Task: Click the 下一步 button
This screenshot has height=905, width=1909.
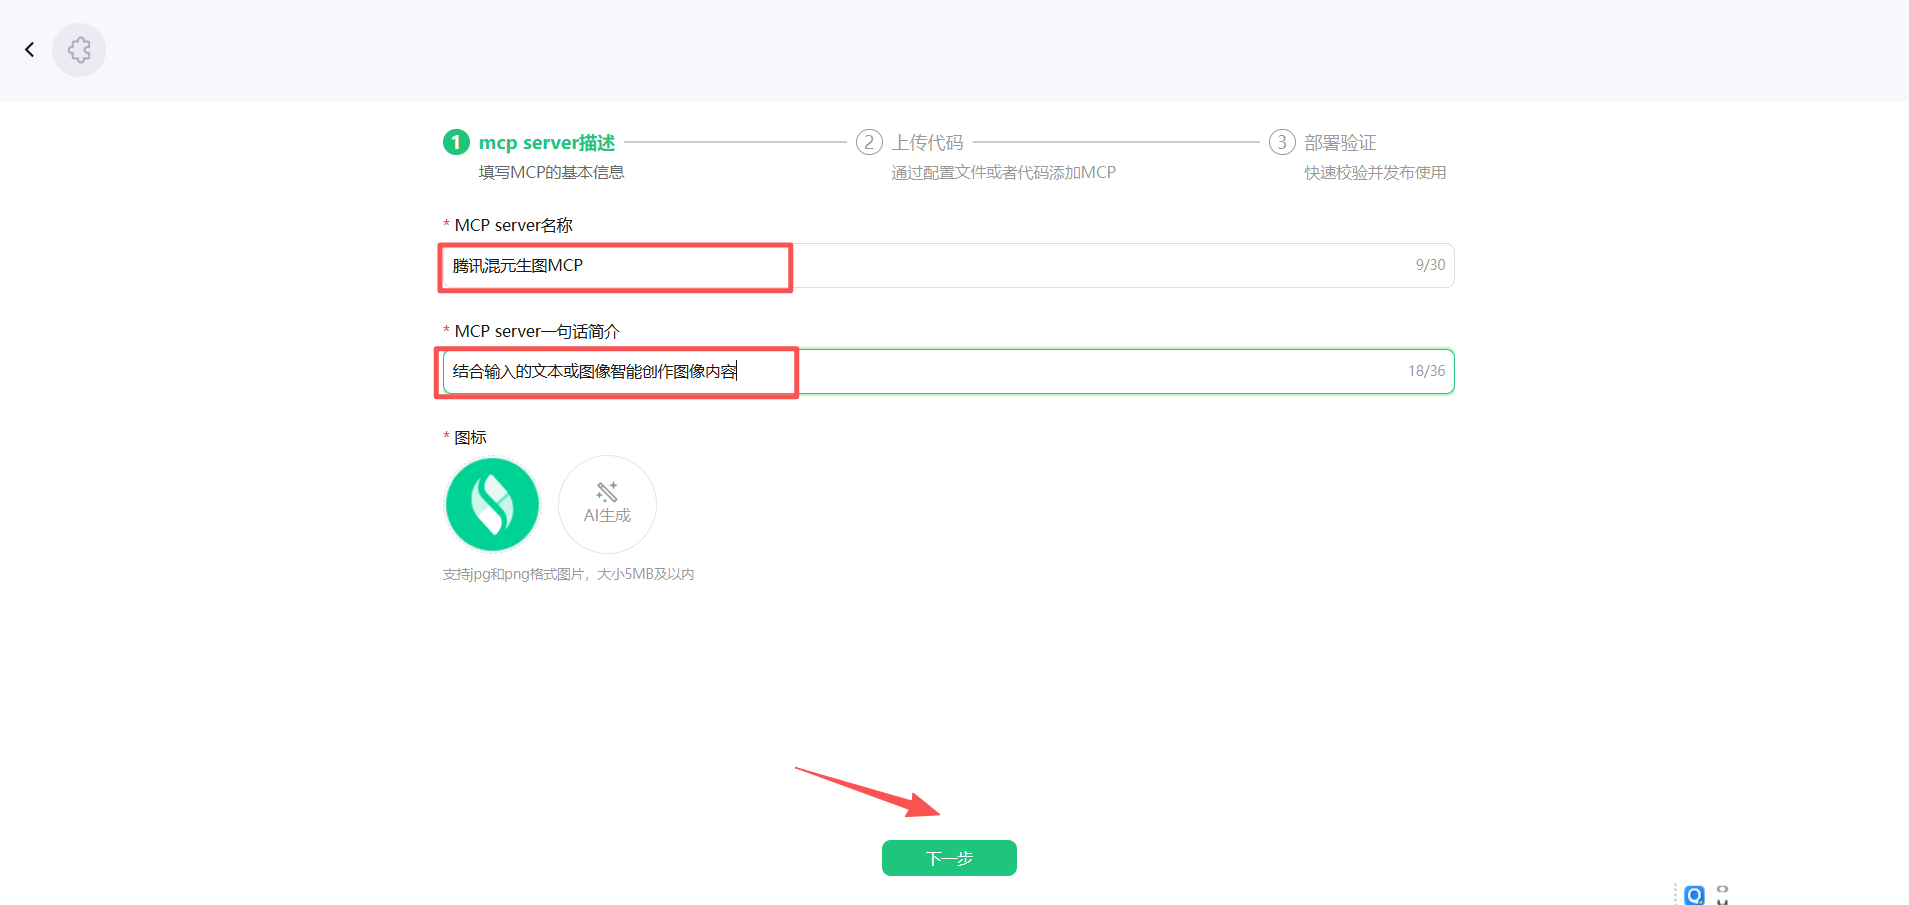Action: (949, 858)
